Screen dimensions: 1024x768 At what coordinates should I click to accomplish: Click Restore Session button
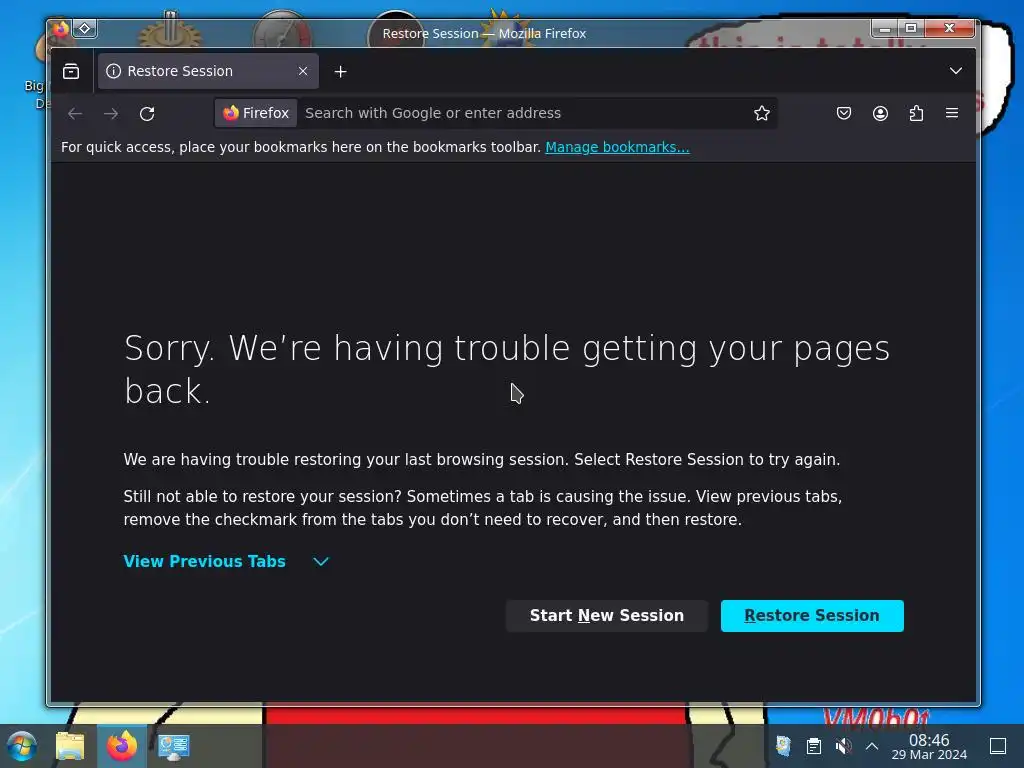(812, 616)
